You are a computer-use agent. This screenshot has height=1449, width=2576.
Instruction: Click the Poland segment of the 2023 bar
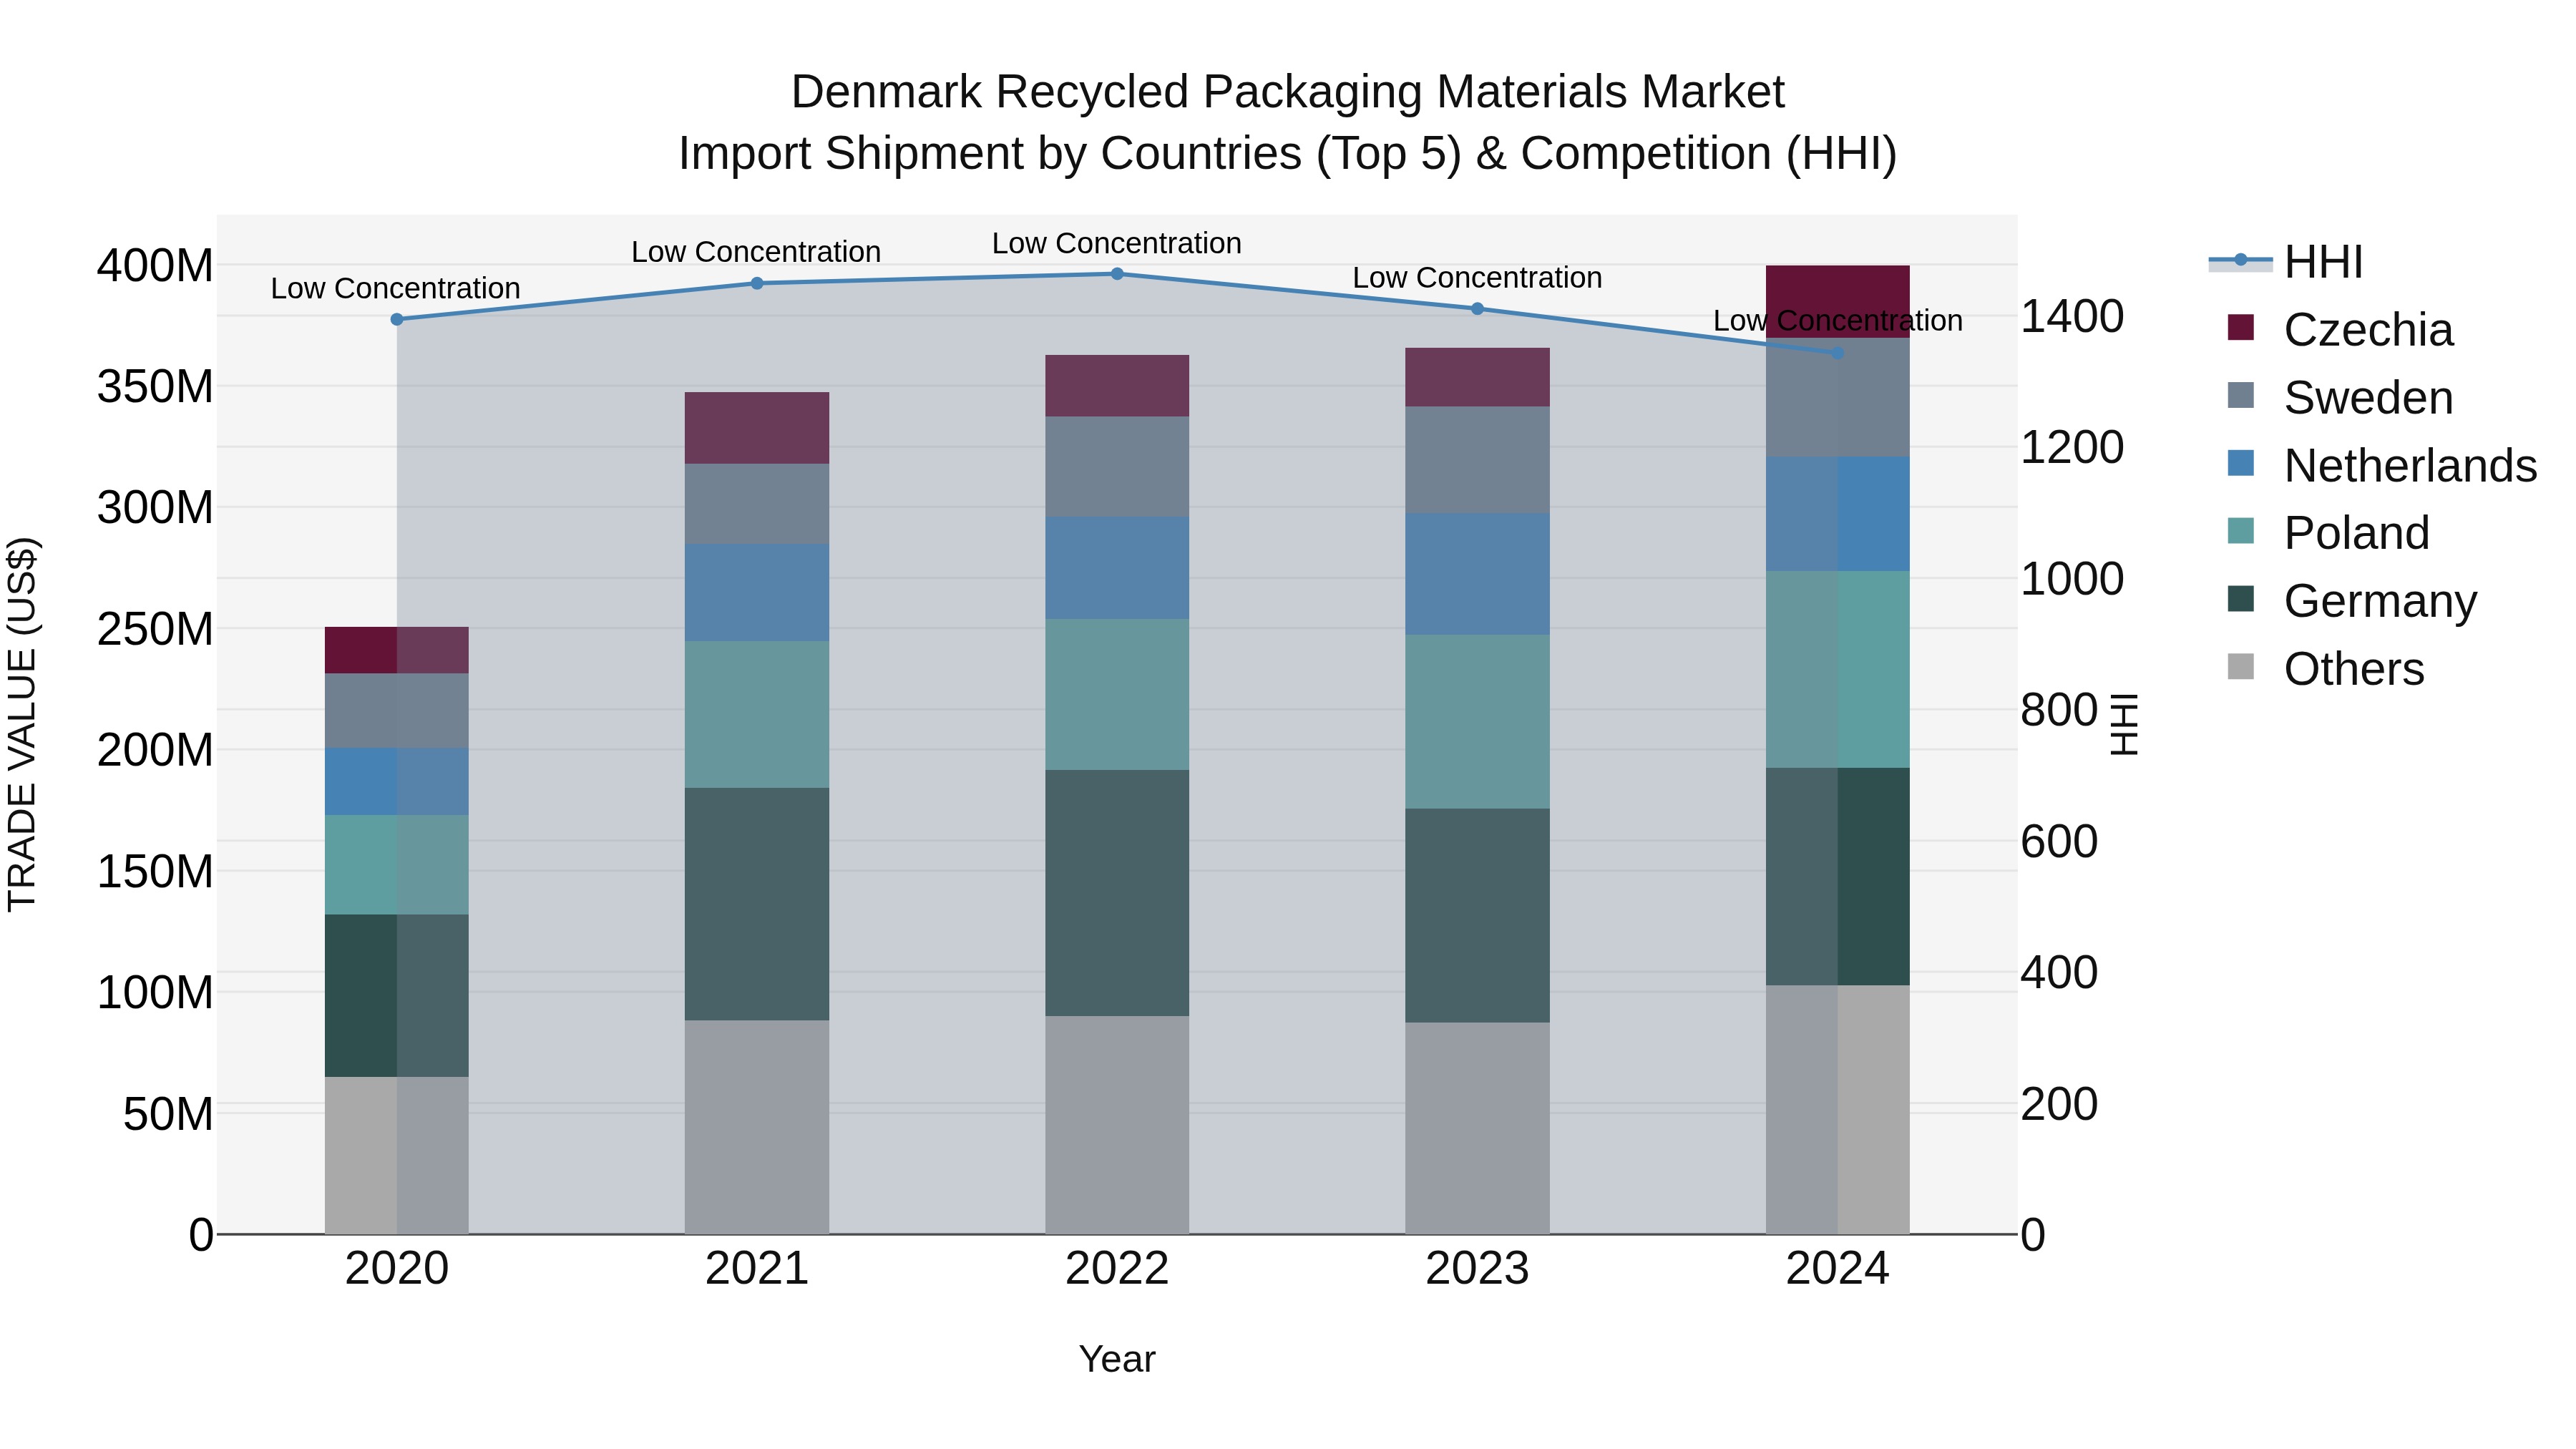click(1477, 721)
